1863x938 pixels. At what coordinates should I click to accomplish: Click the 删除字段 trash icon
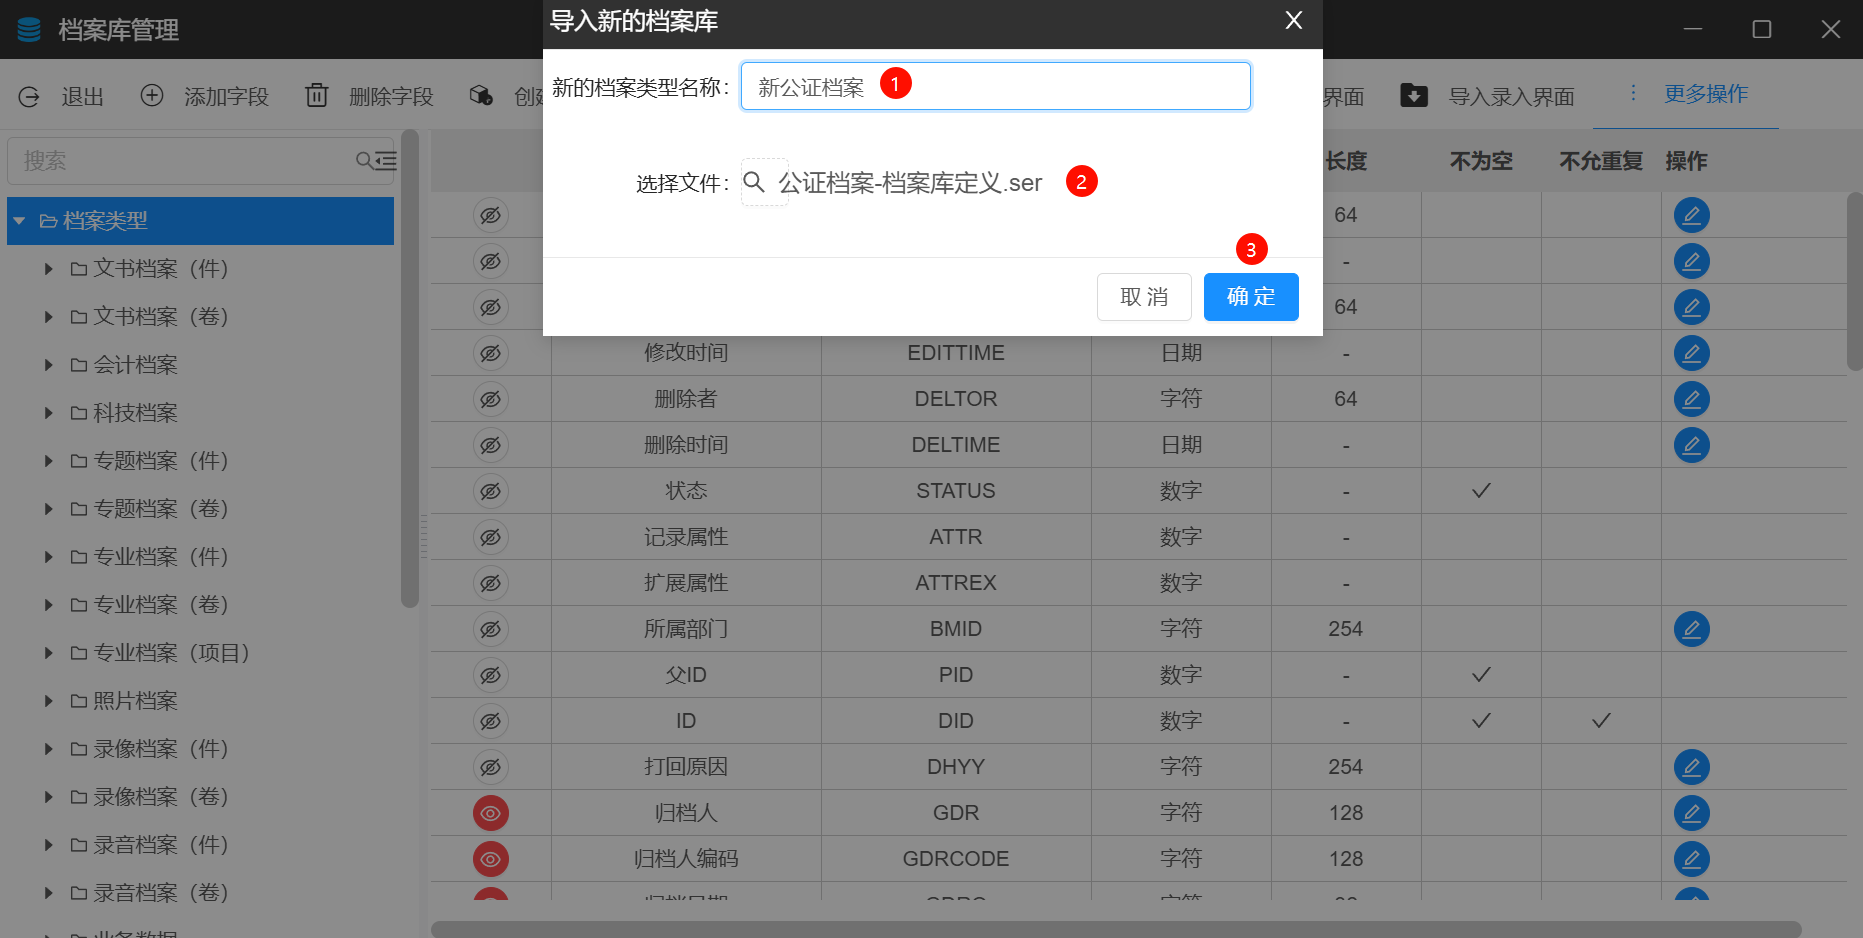coord(317,96)
